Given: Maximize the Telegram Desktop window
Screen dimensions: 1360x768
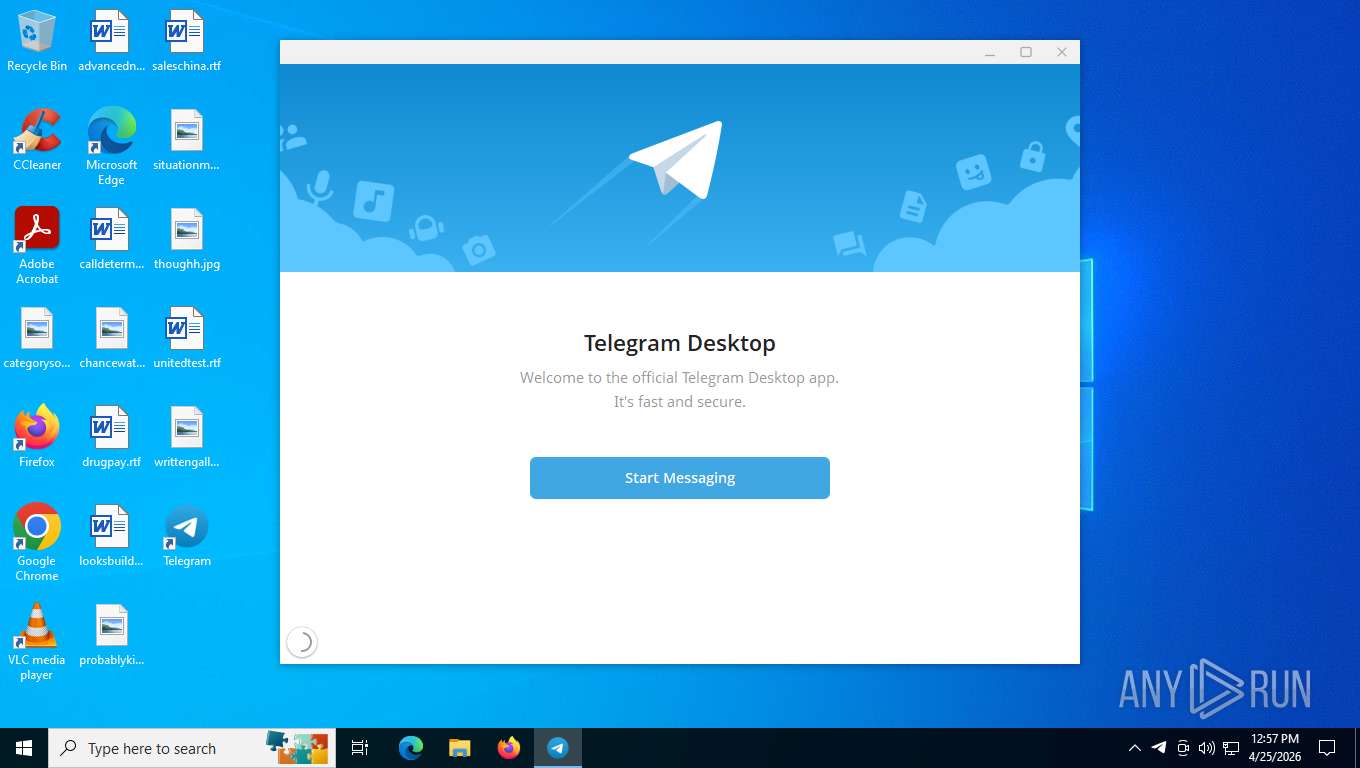Looking at the screenshot, I should point(1026,52).
